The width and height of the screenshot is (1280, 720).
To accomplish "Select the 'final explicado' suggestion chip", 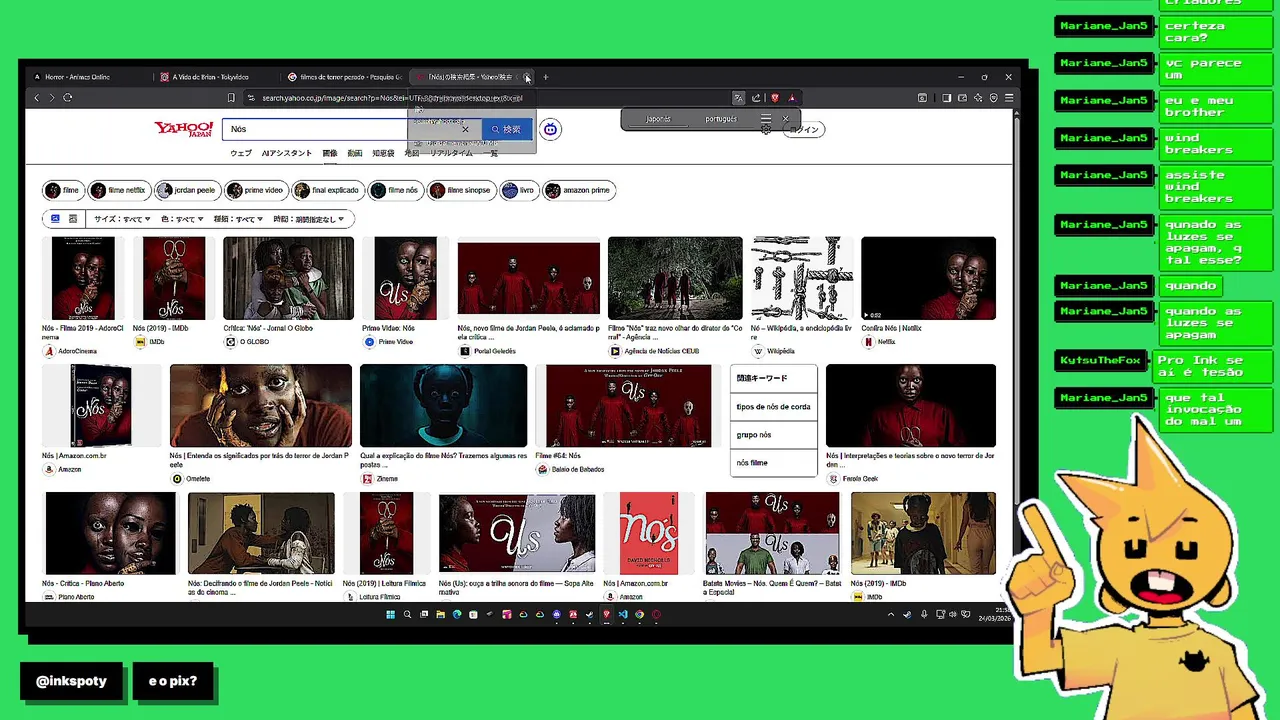I will pos(326,190).
